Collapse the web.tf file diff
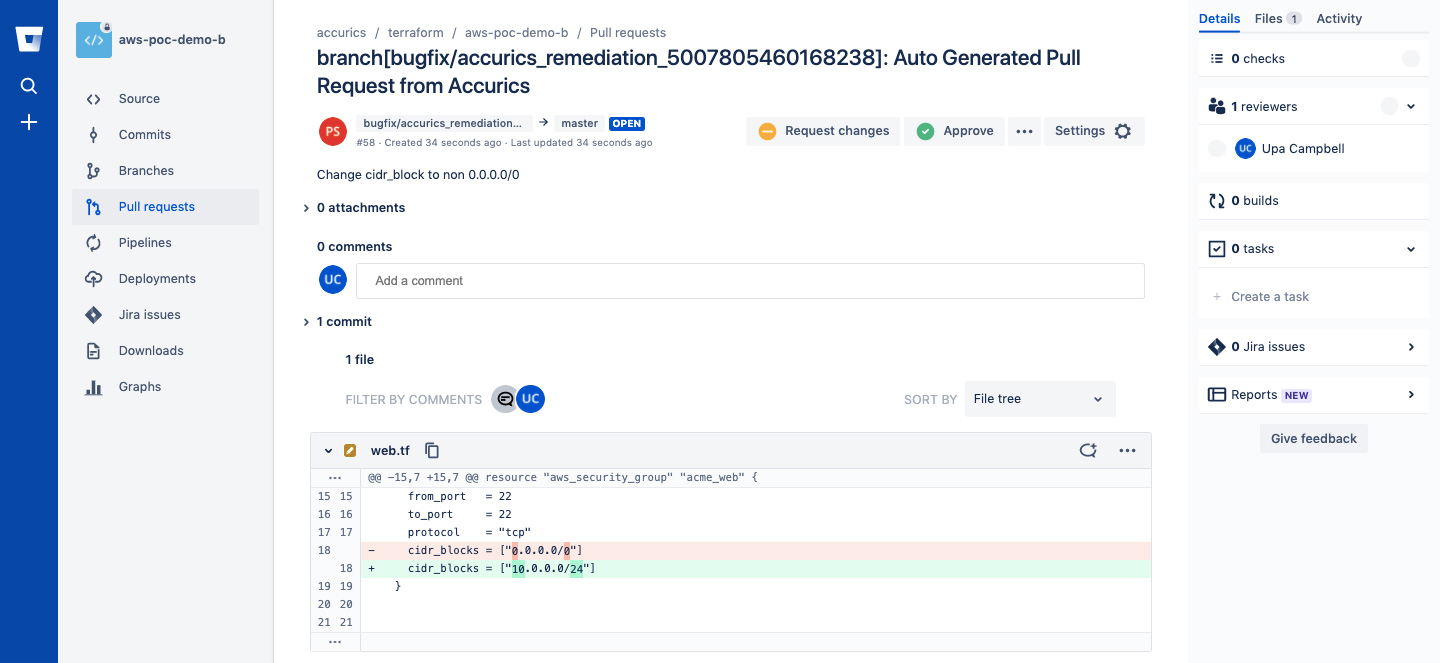This screenshot has height=663, width=1440. pos(327,451)
